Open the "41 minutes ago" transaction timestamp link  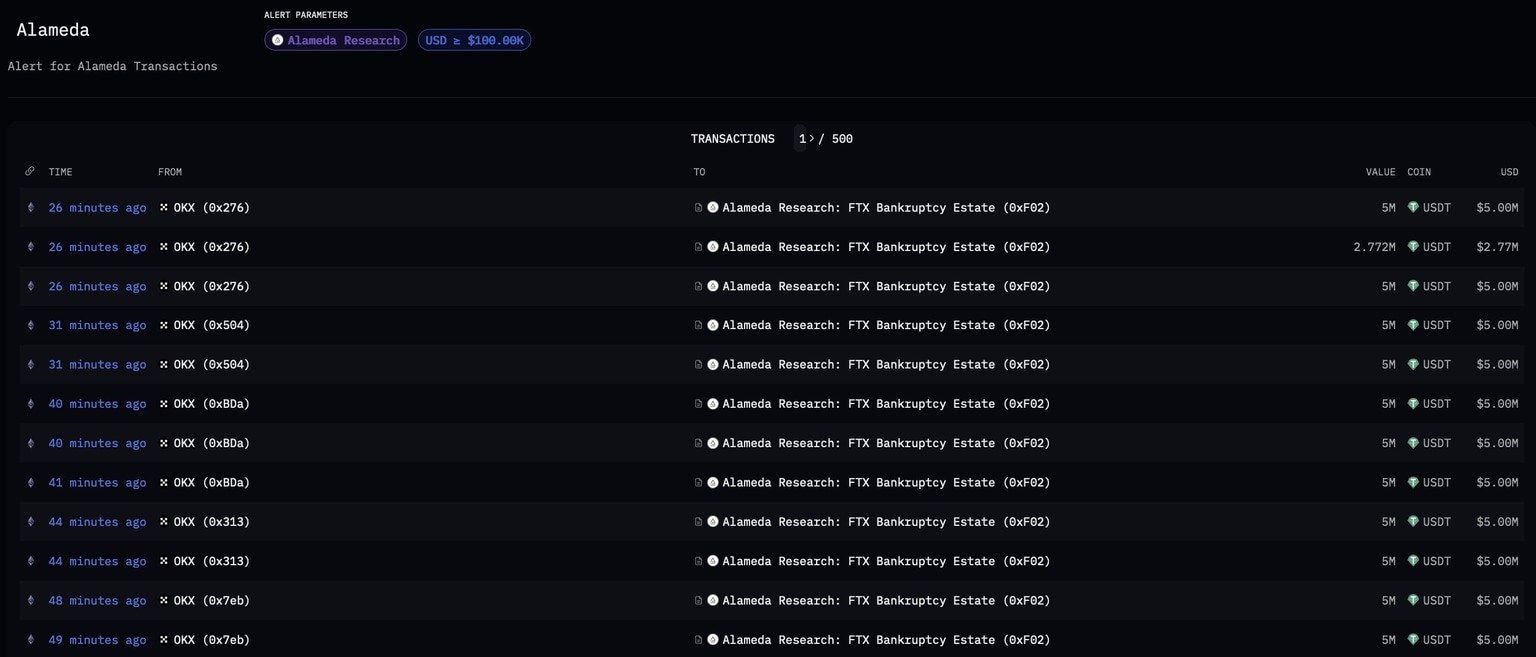(97, 483)
